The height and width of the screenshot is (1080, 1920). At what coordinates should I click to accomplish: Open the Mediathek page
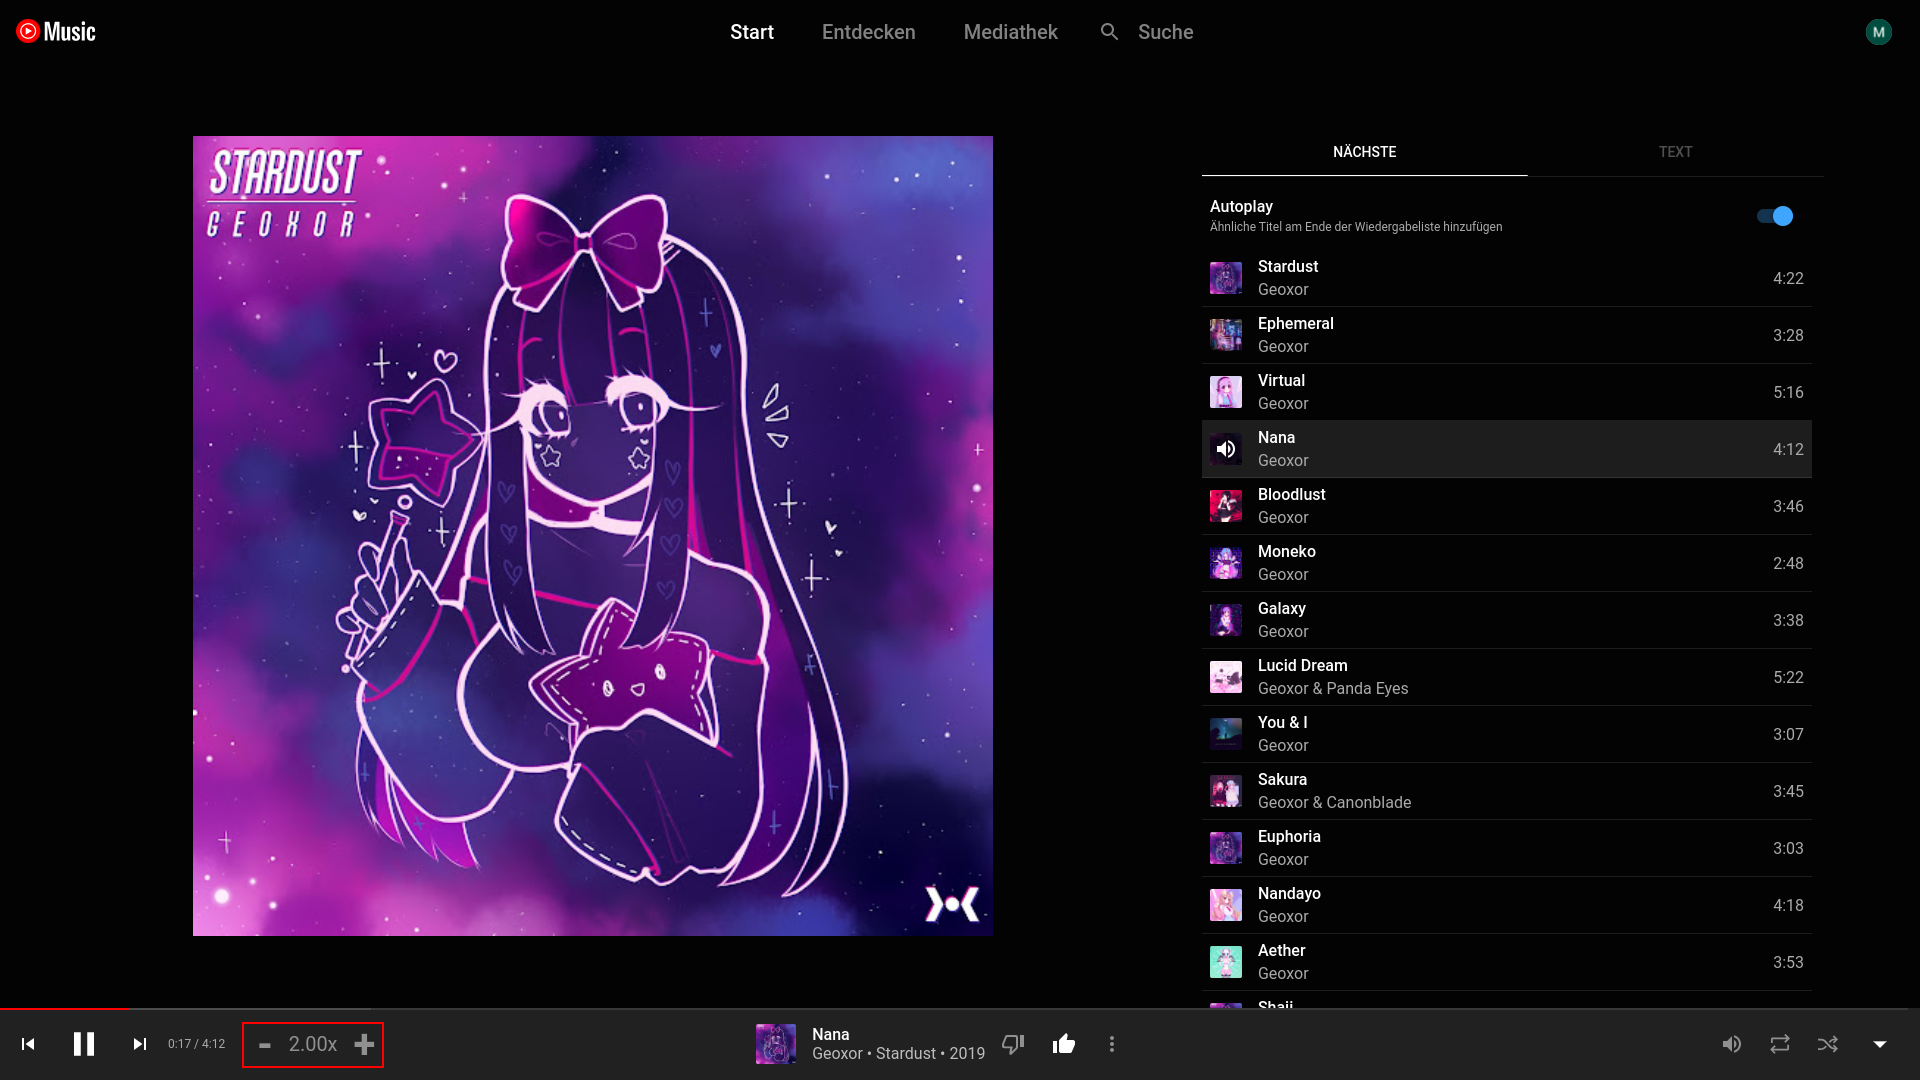(x=1010, y=32)
